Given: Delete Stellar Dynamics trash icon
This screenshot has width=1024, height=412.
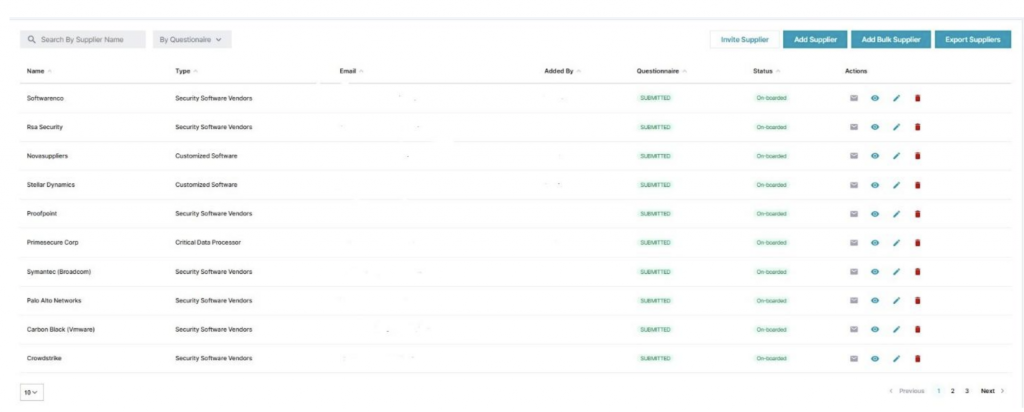Looking at the screenshot, I should 918,185.
